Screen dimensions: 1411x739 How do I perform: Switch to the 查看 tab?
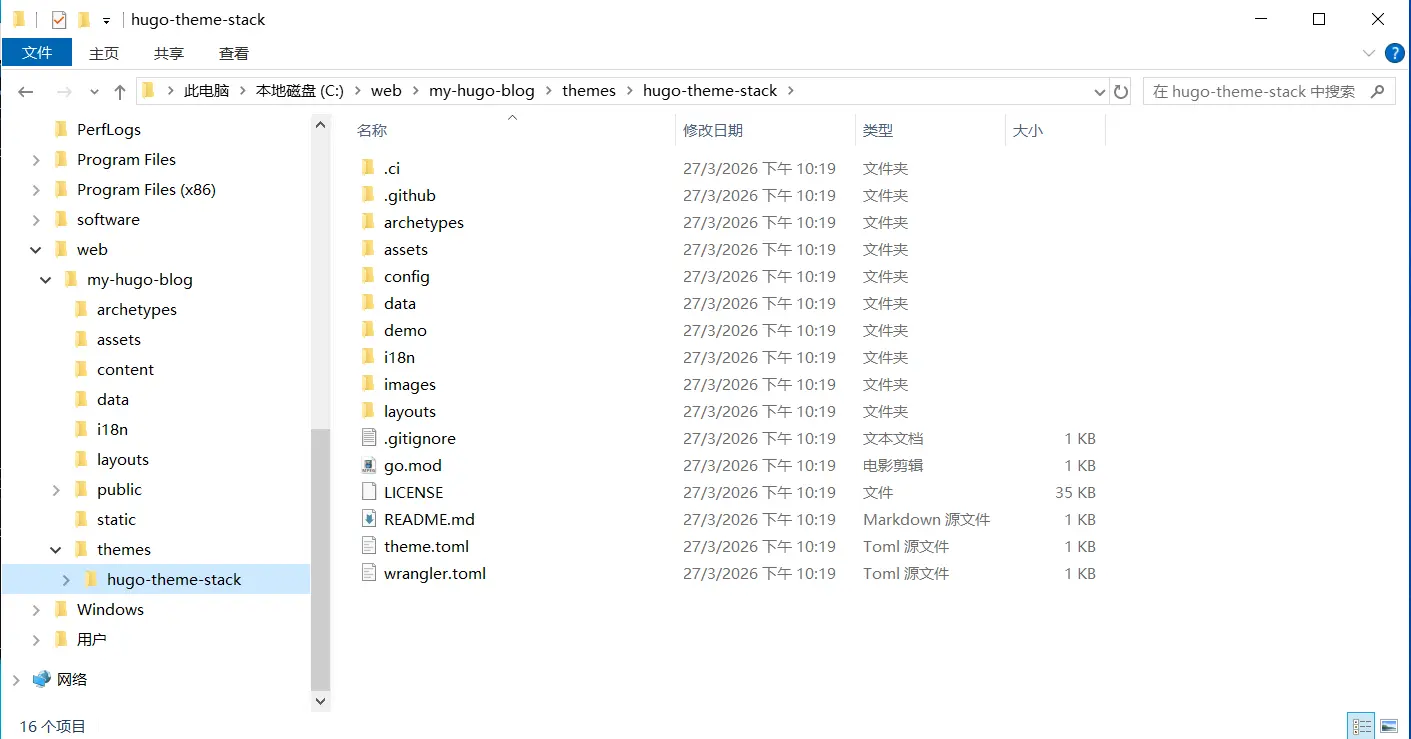pyautogui.click(x=234, y=53)
